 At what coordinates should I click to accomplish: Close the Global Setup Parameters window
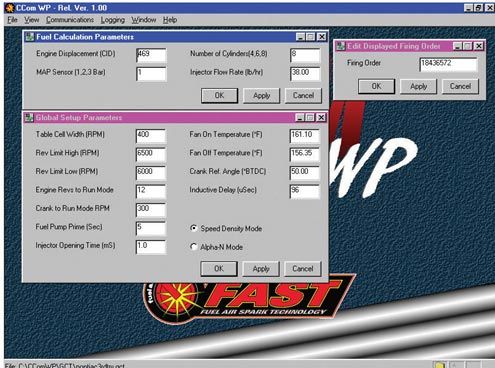[321, 118]
